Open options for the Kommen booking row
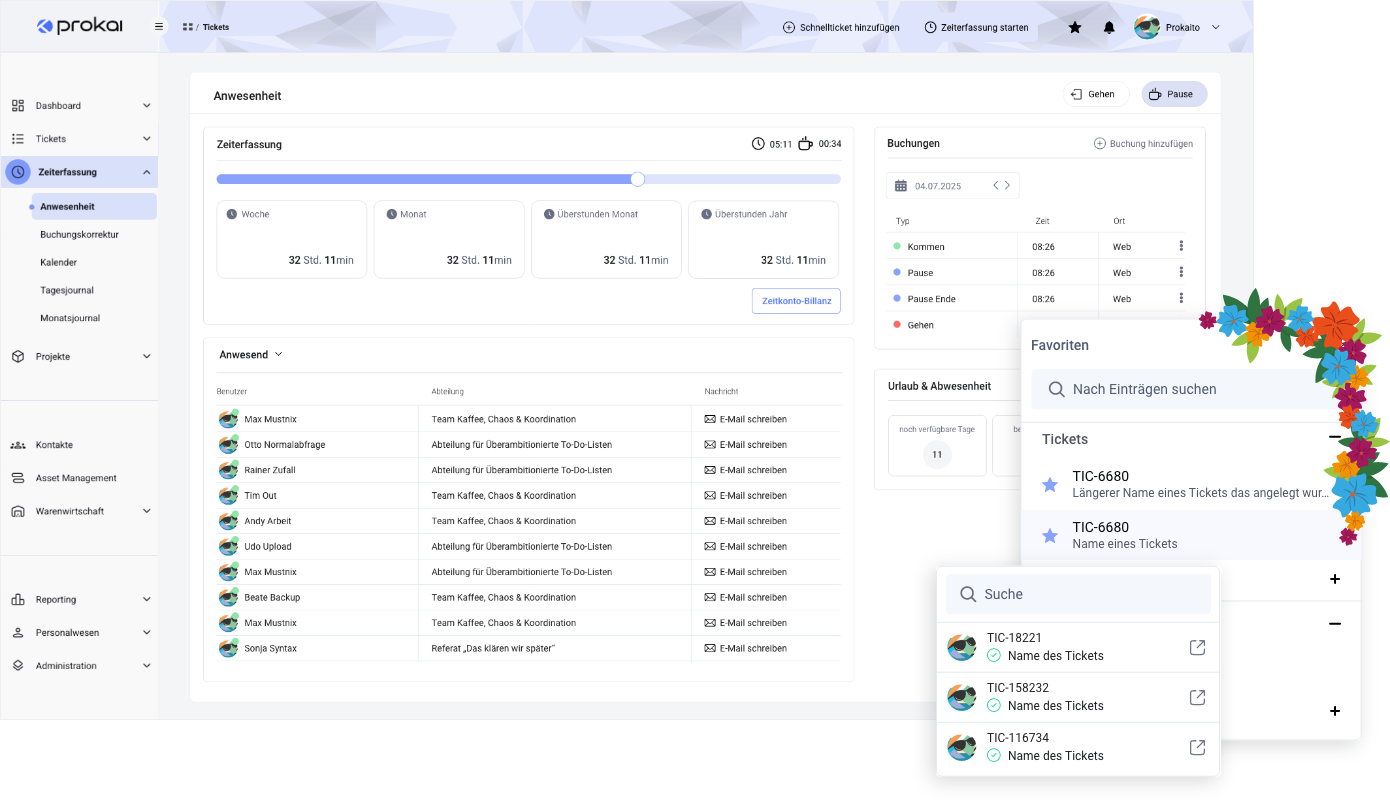Viewport: 1390px width, 811px height. [1181, 246]
